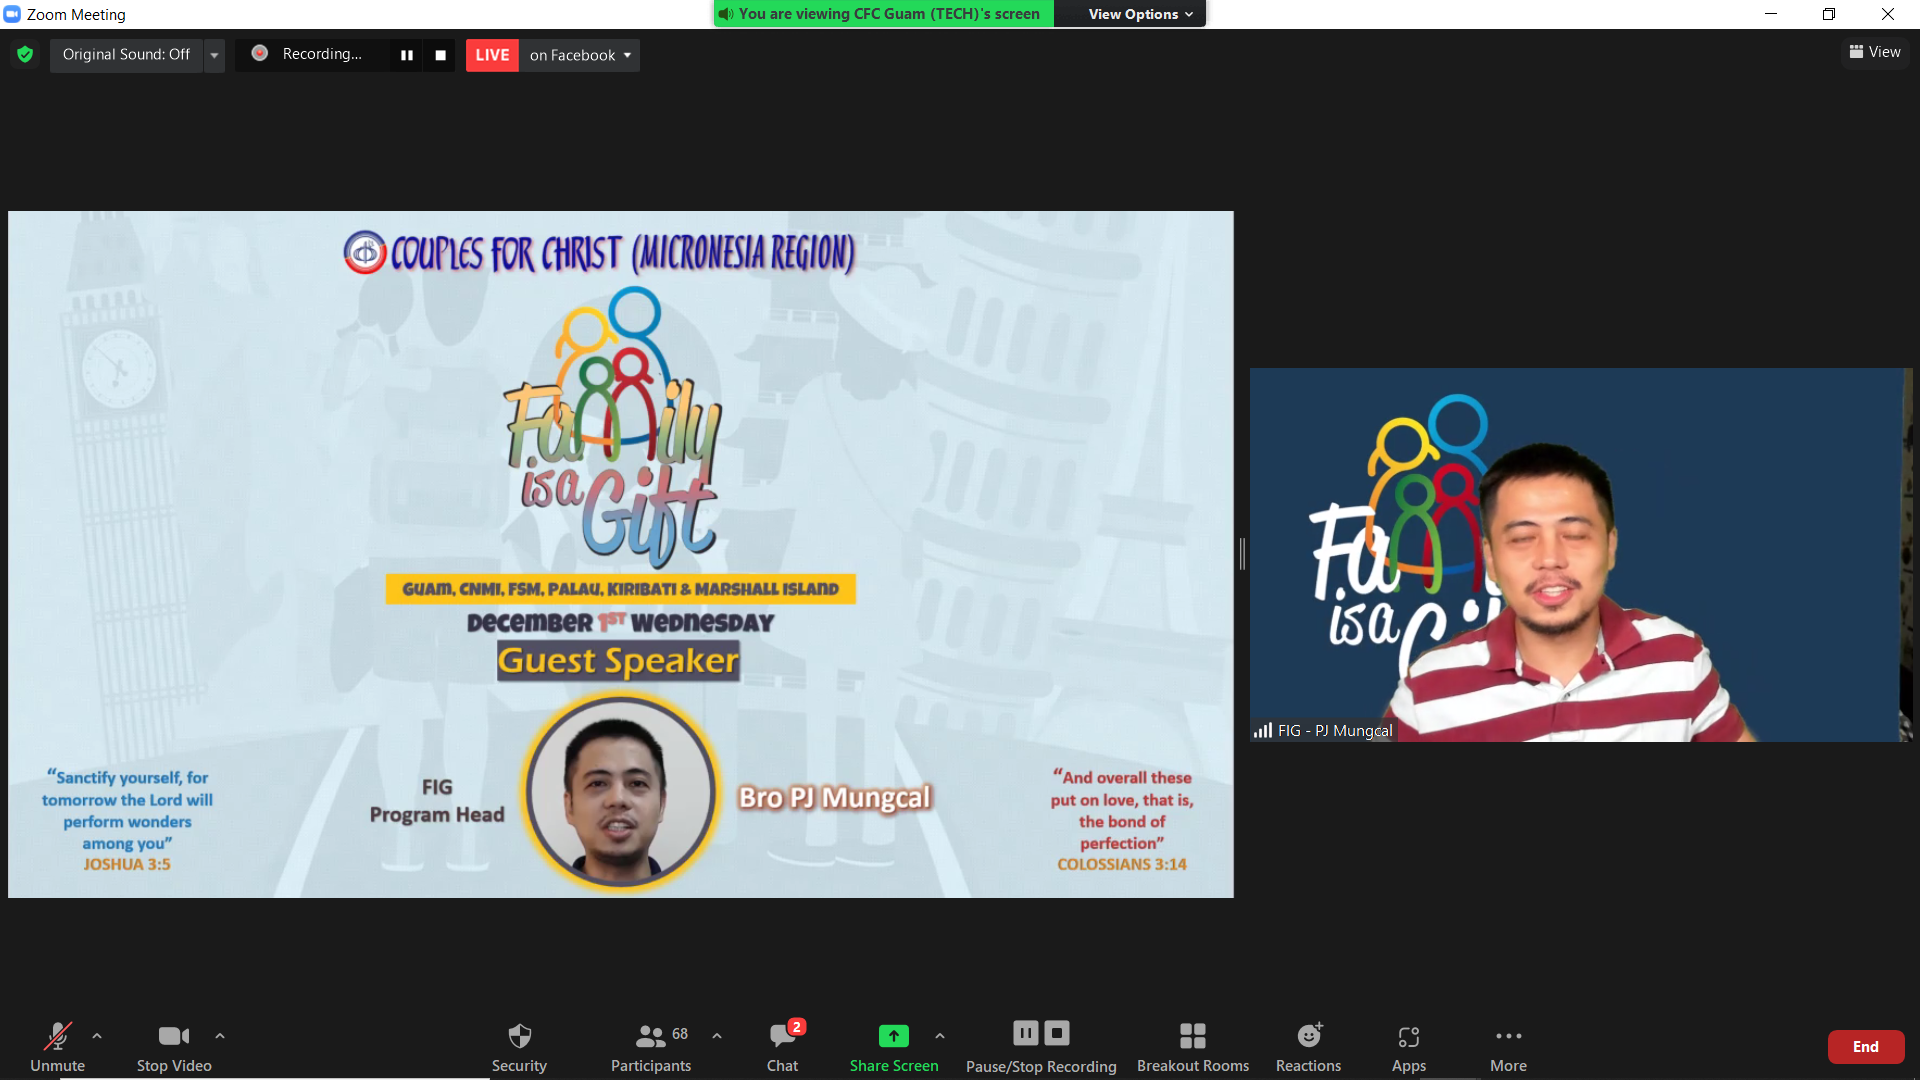The image size is (1920, 1080).
Task: Click the green Share Screen button
Action: (894, 1047)
